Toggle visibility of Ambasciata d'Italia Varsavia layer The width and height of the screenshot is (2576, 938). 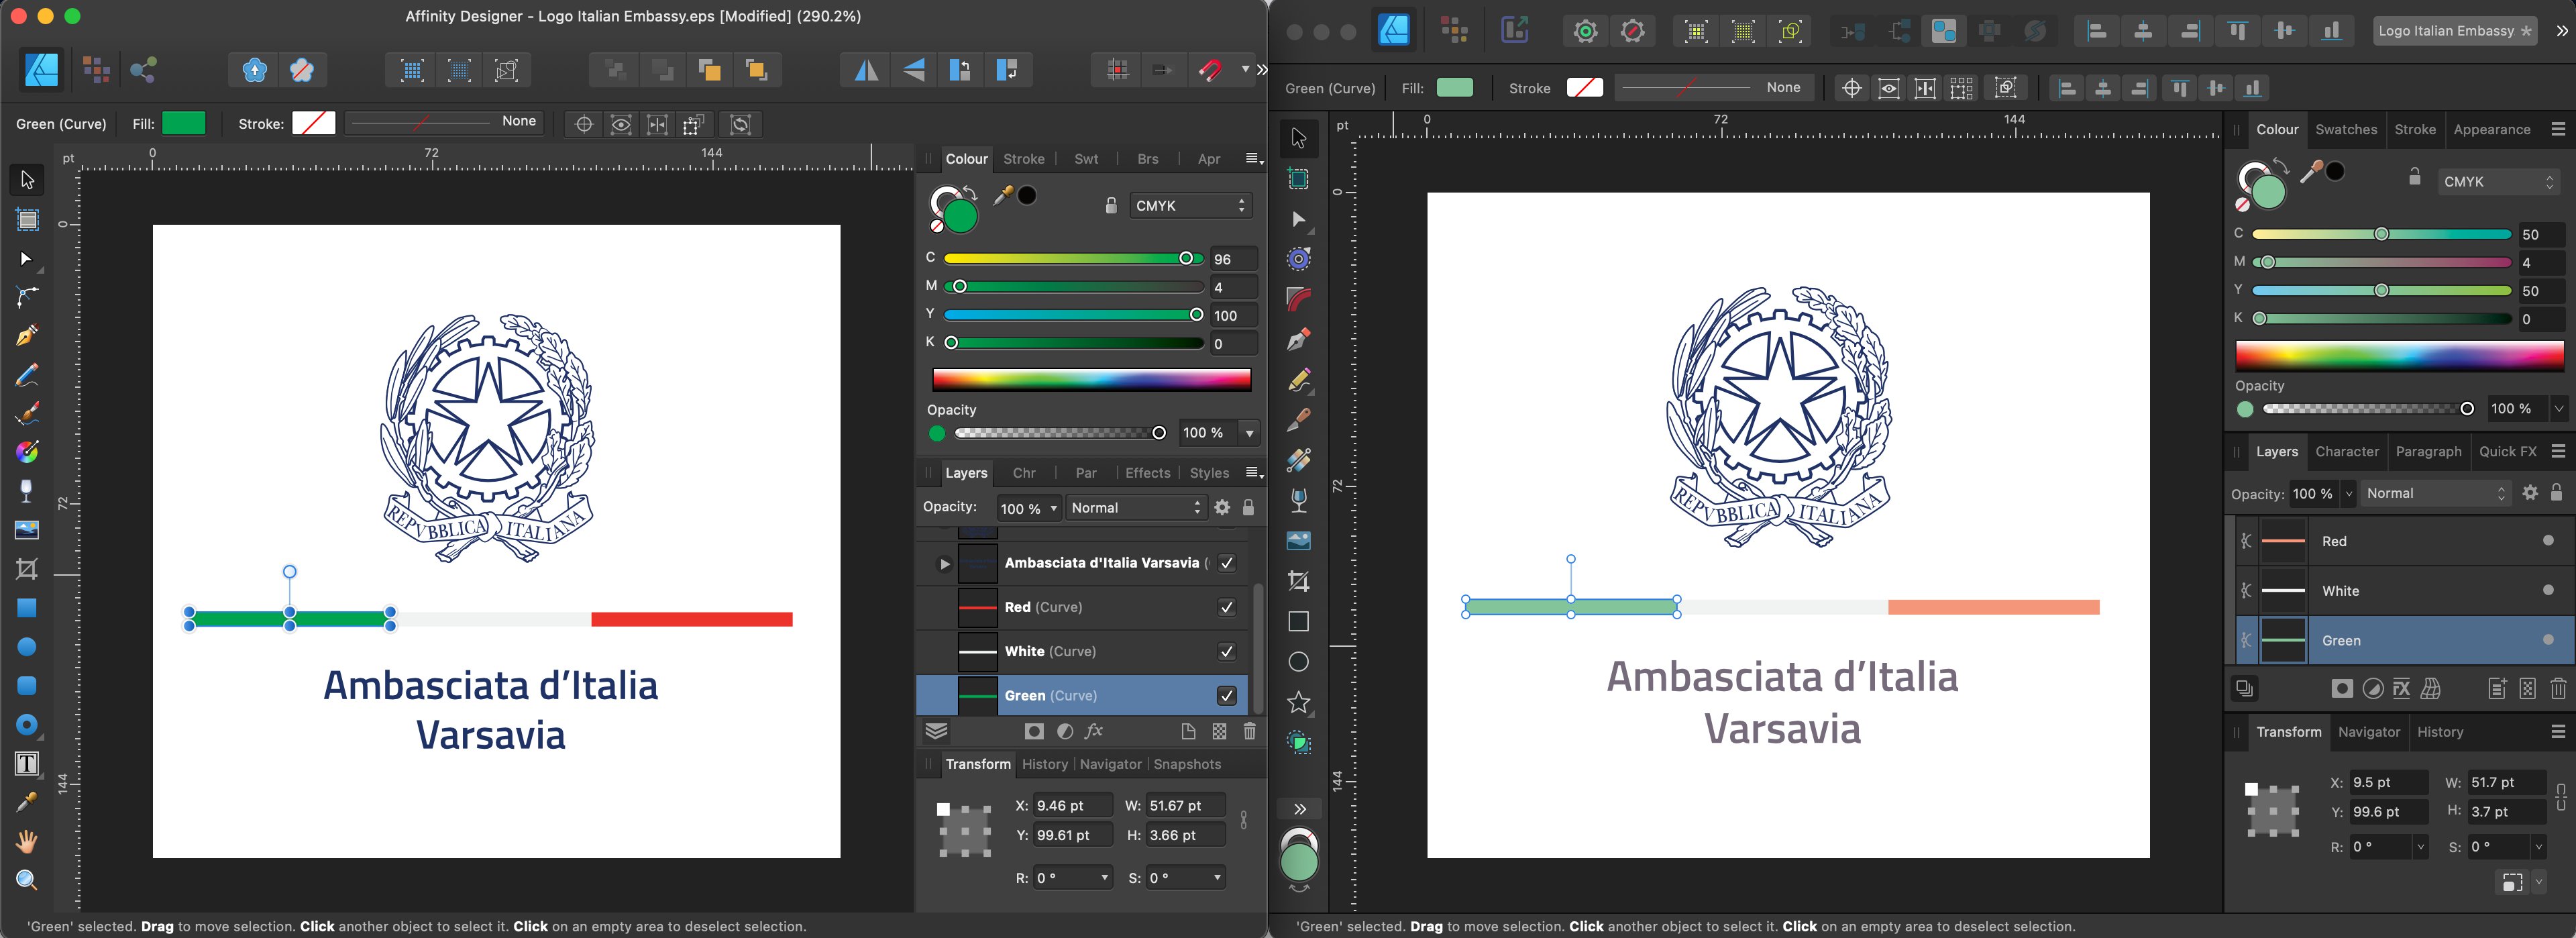click(x=1226, y=563)
